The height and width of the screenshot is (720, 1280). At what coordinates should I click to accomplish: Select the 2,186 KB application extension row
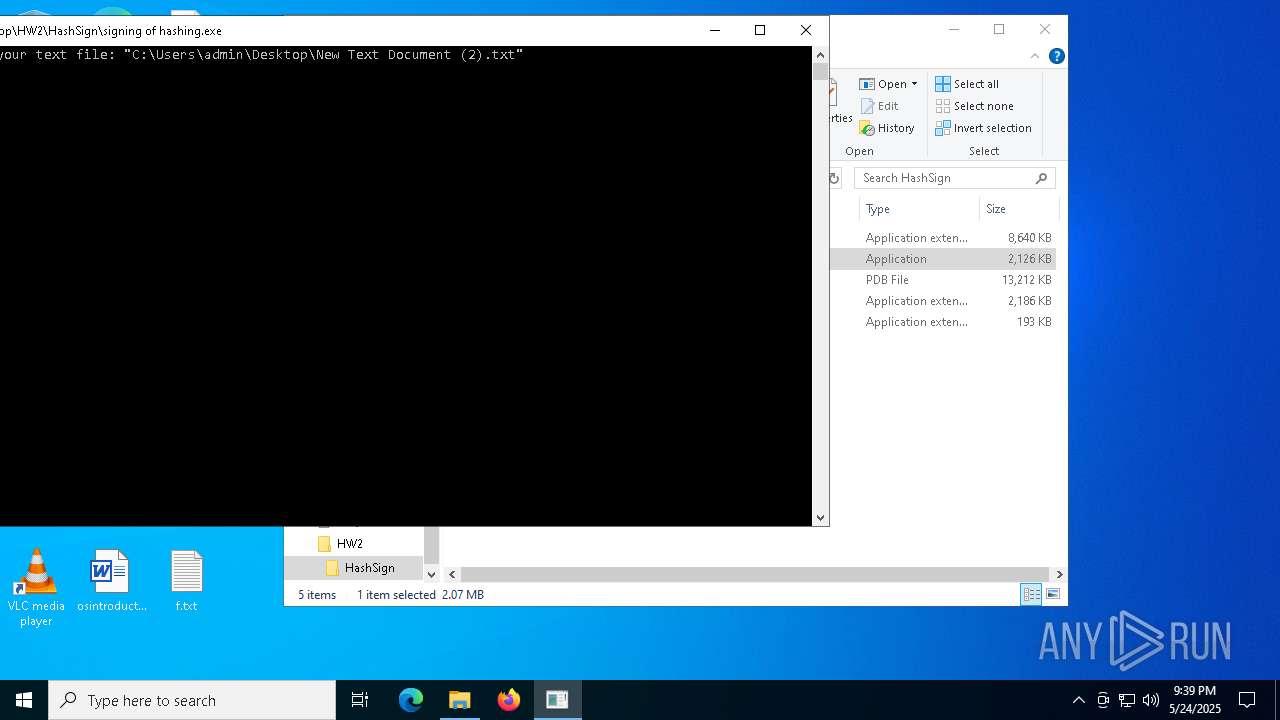[x=943, y=301]
